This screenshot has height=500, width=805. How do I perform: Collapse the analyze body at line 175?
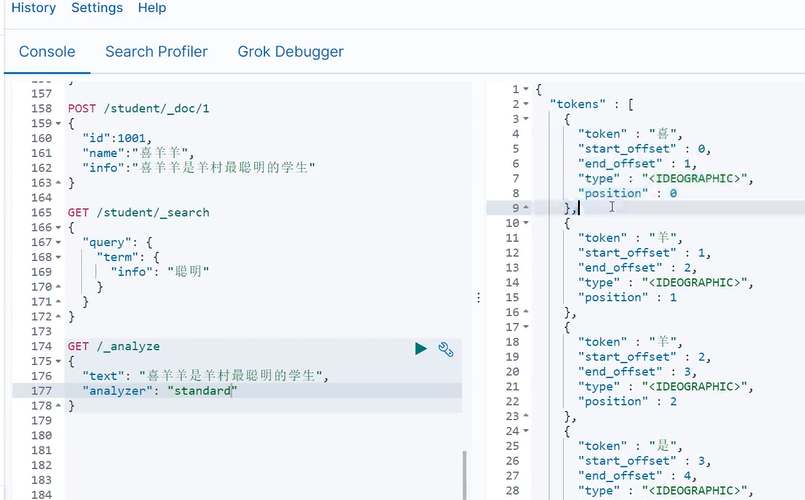click(58, 361)
